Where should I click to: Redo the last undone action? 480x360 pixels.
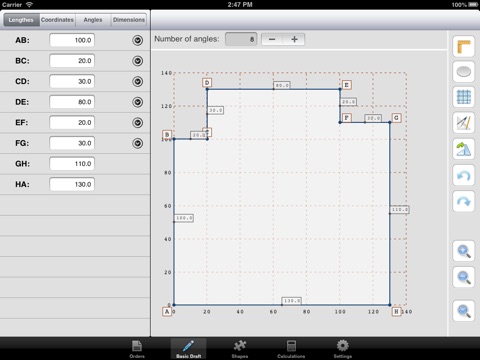coord(463,201)
